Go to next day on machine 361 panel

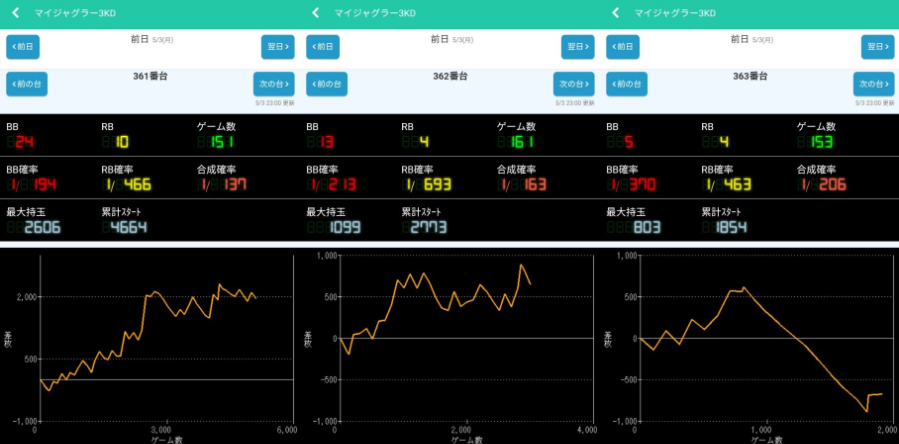pyautogui.click(x=277, y=47)
